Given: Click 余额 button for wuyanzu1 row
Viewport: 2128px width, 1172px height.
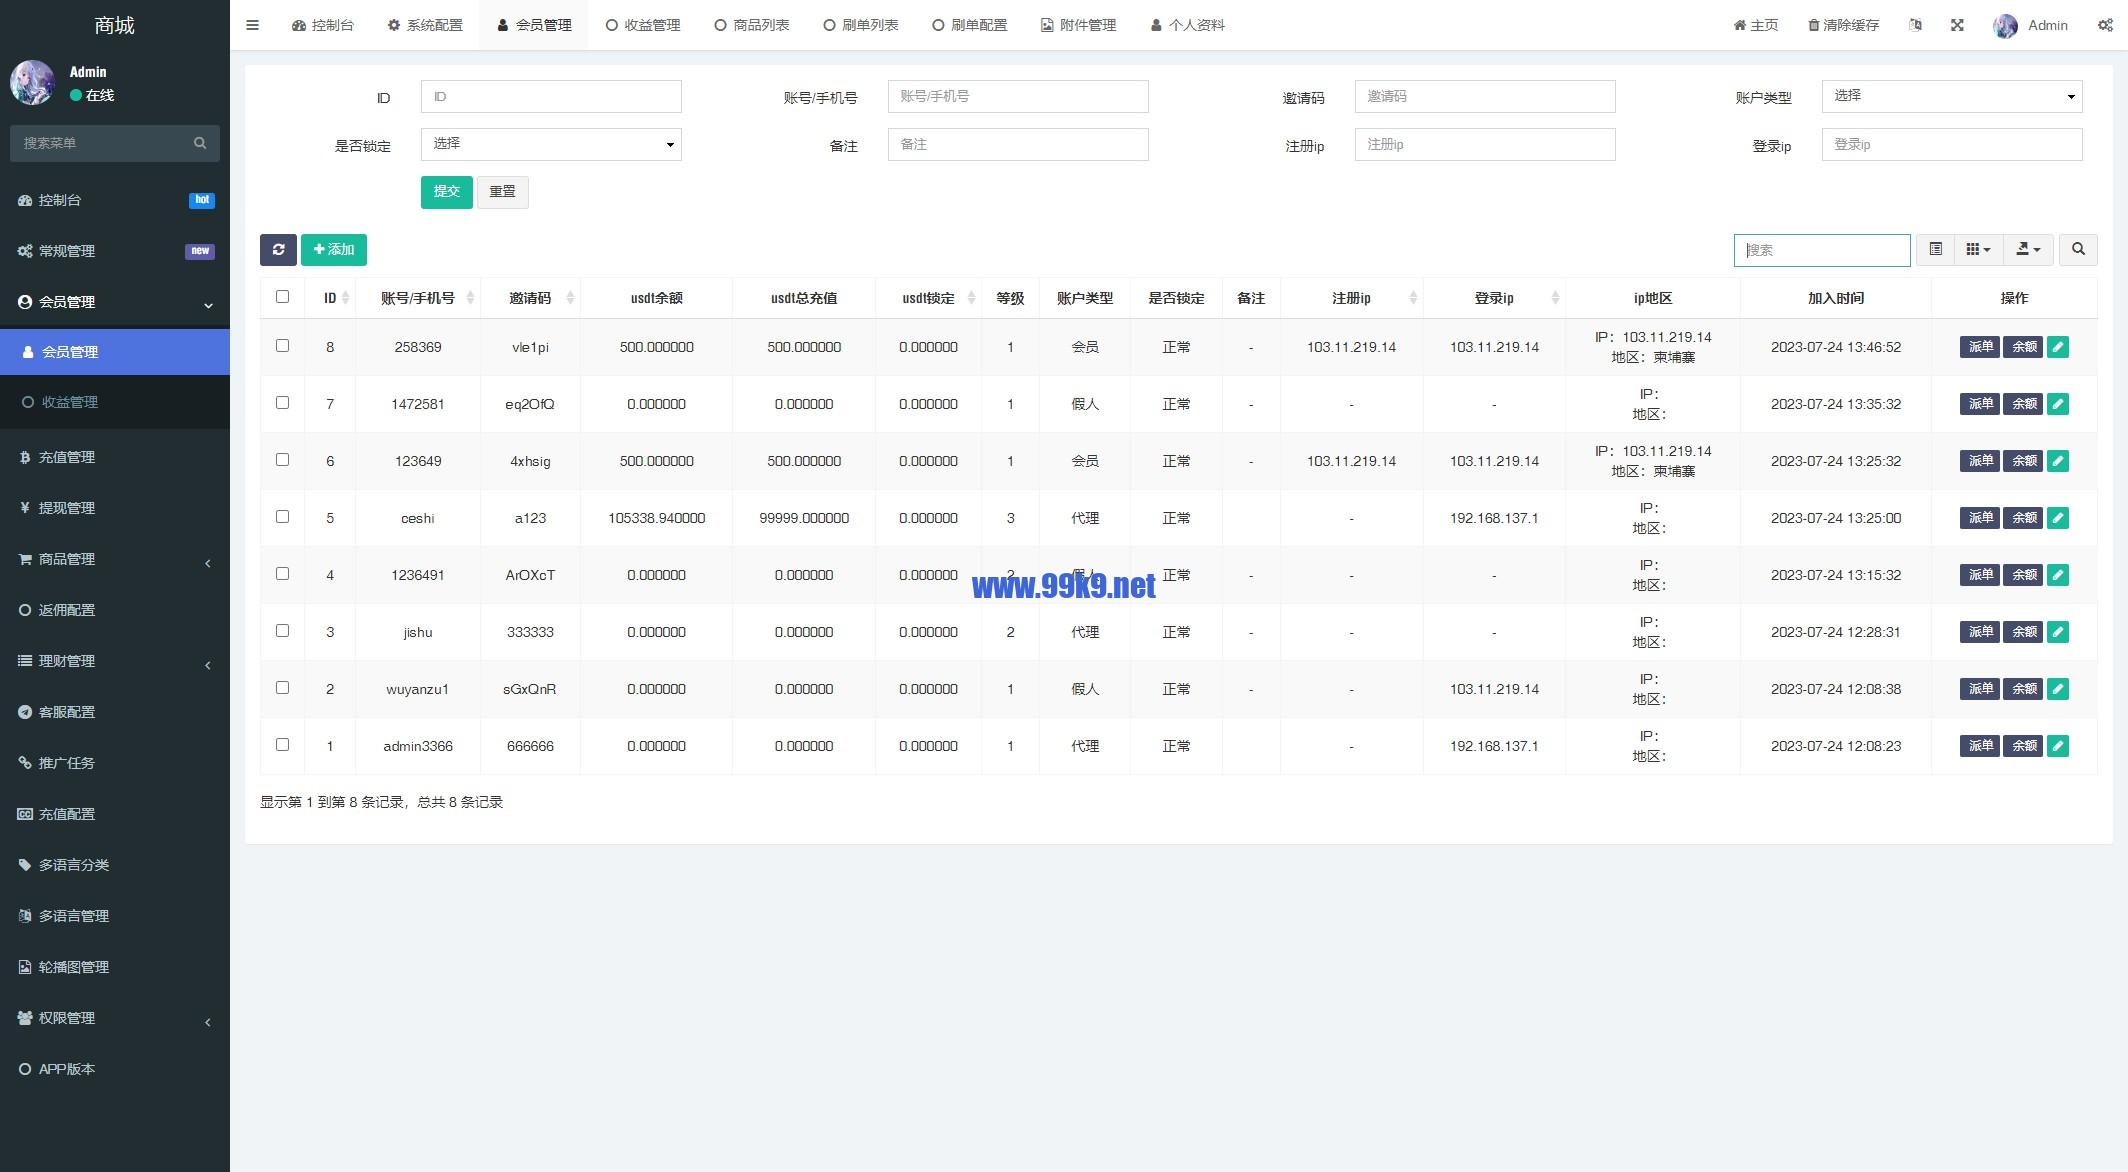Looking at the screenshot, I should (2023, 689).
